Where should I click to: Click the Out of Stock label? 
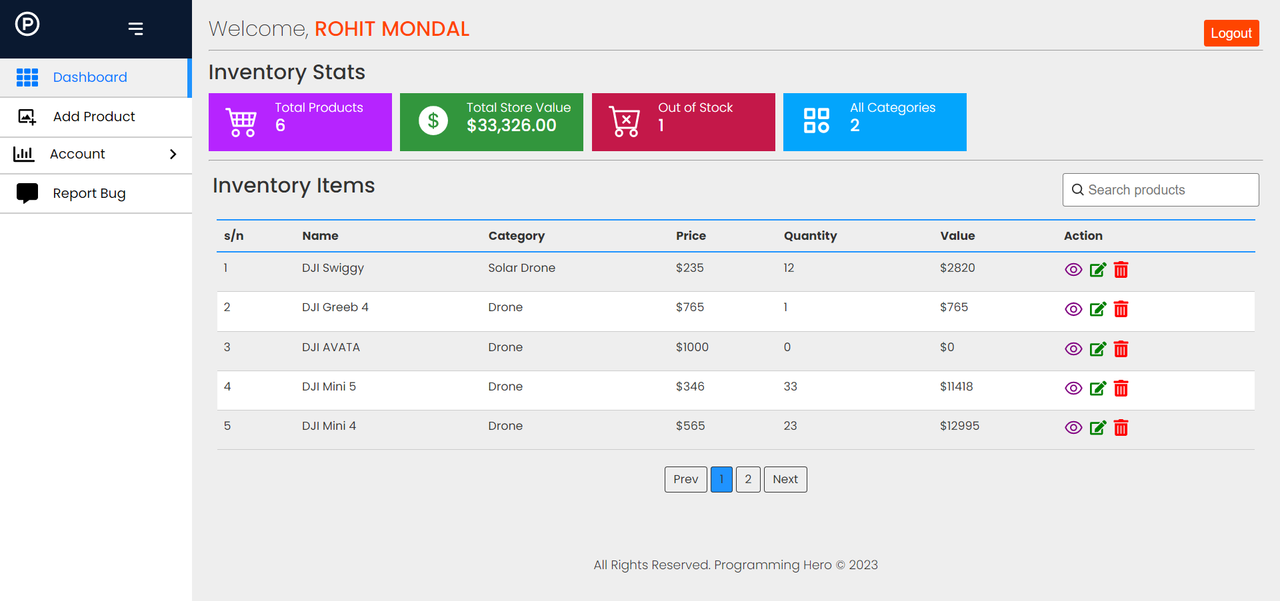point(695,107)
